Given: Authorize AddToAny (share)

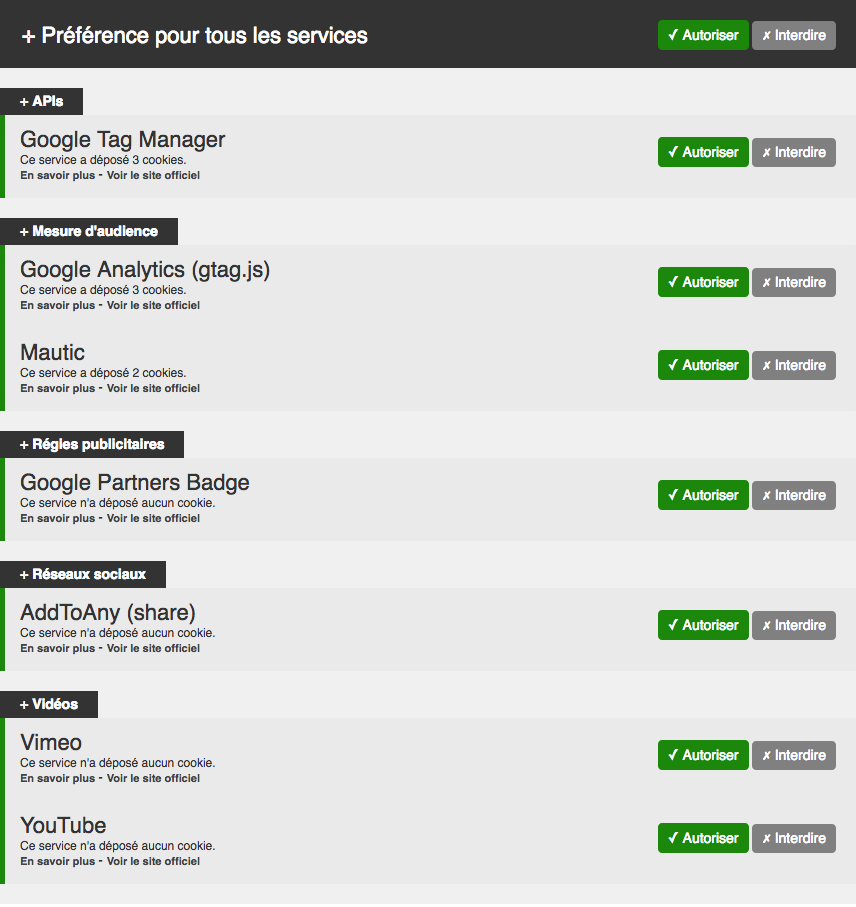Looking at the screenshot, I should pos(703,625).
